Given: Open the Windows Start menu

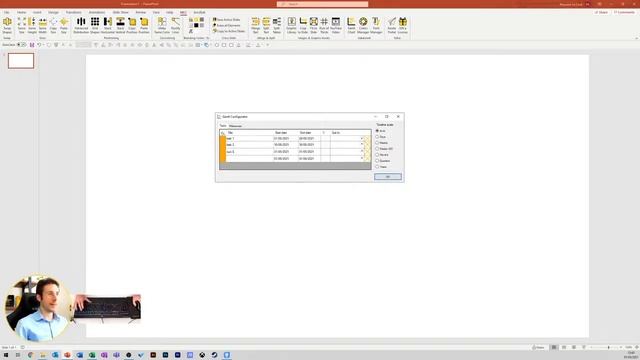Looking at the screenshot, I should pyautogui.click(x=6, y=355).
